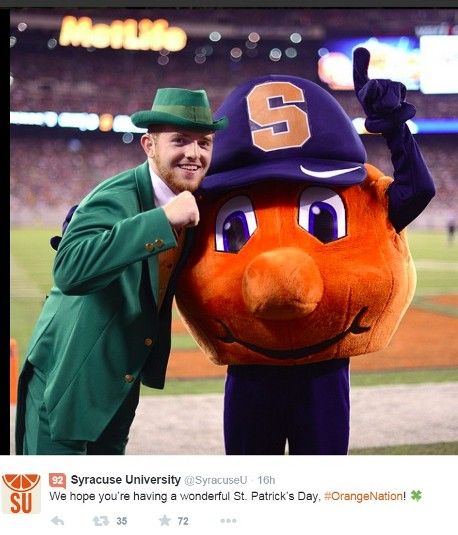Click the orange S logo on mascot's cap
The width and height of the screenshot is (458, 535).
[x=279, y=117]
